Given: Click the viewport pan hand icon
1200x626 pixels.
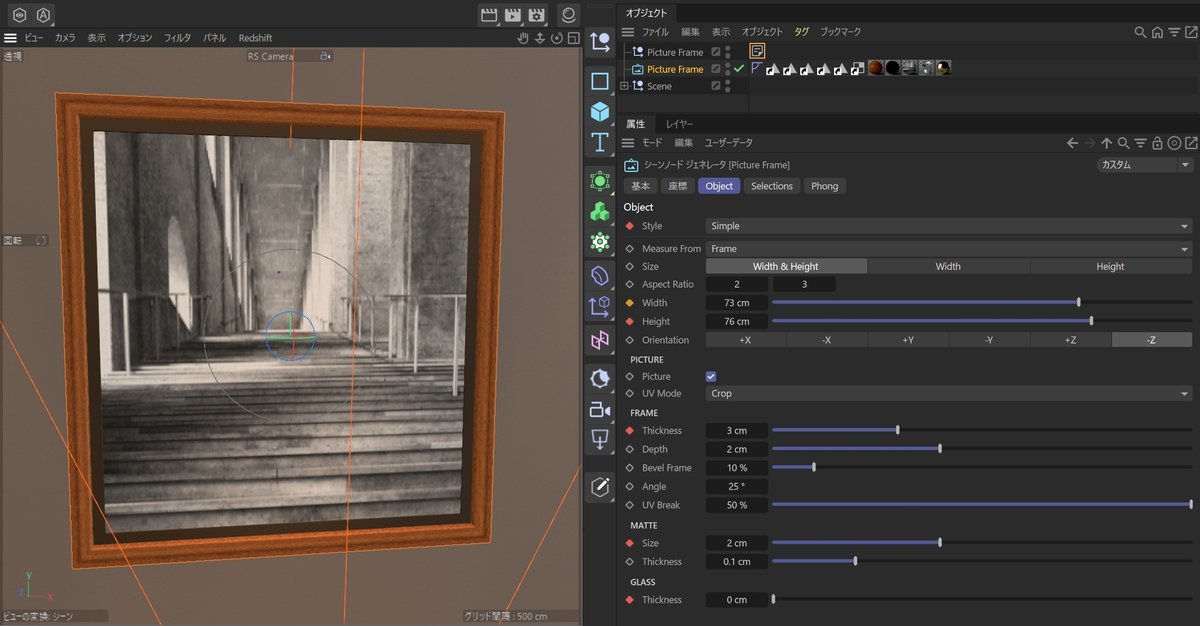Looking at the screenshot, I should pos(522,38).
